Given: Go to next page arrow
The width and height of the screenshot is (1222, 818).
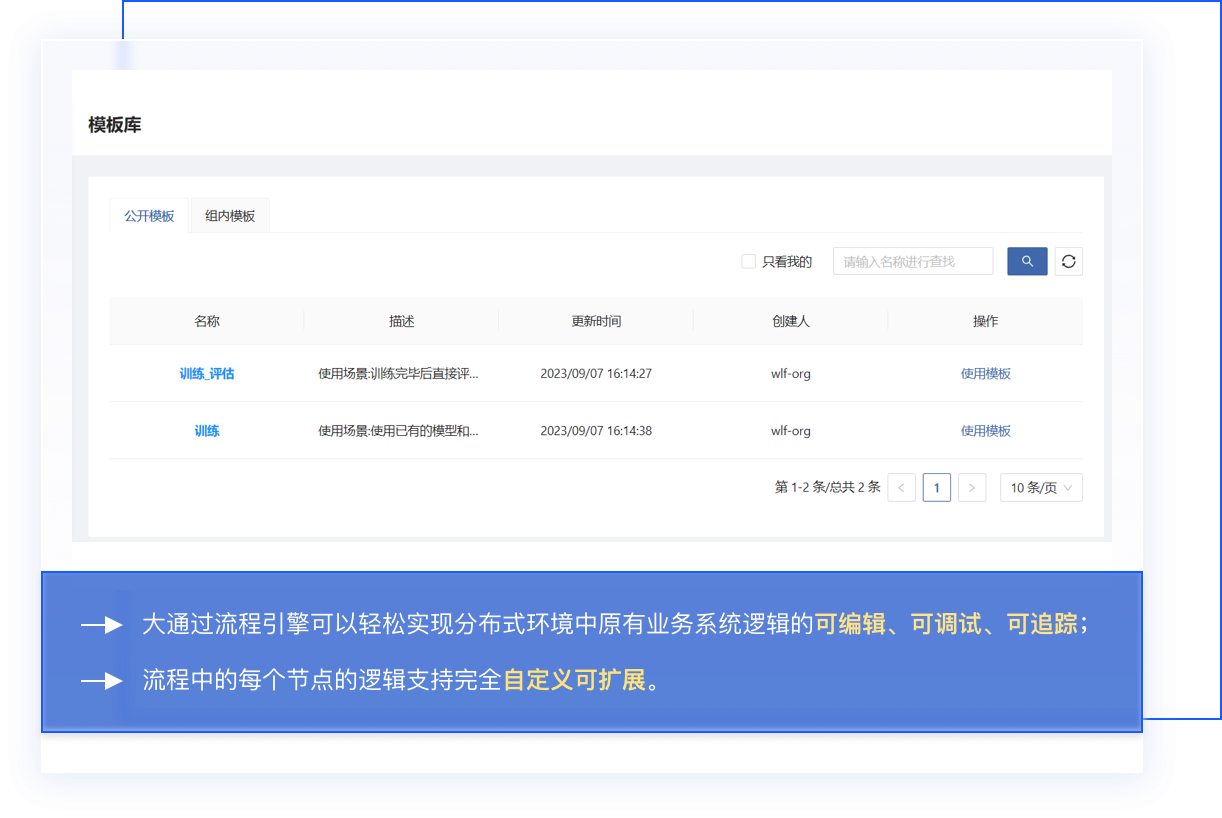Looking at the screenshot, I should (x=972, y=488).
